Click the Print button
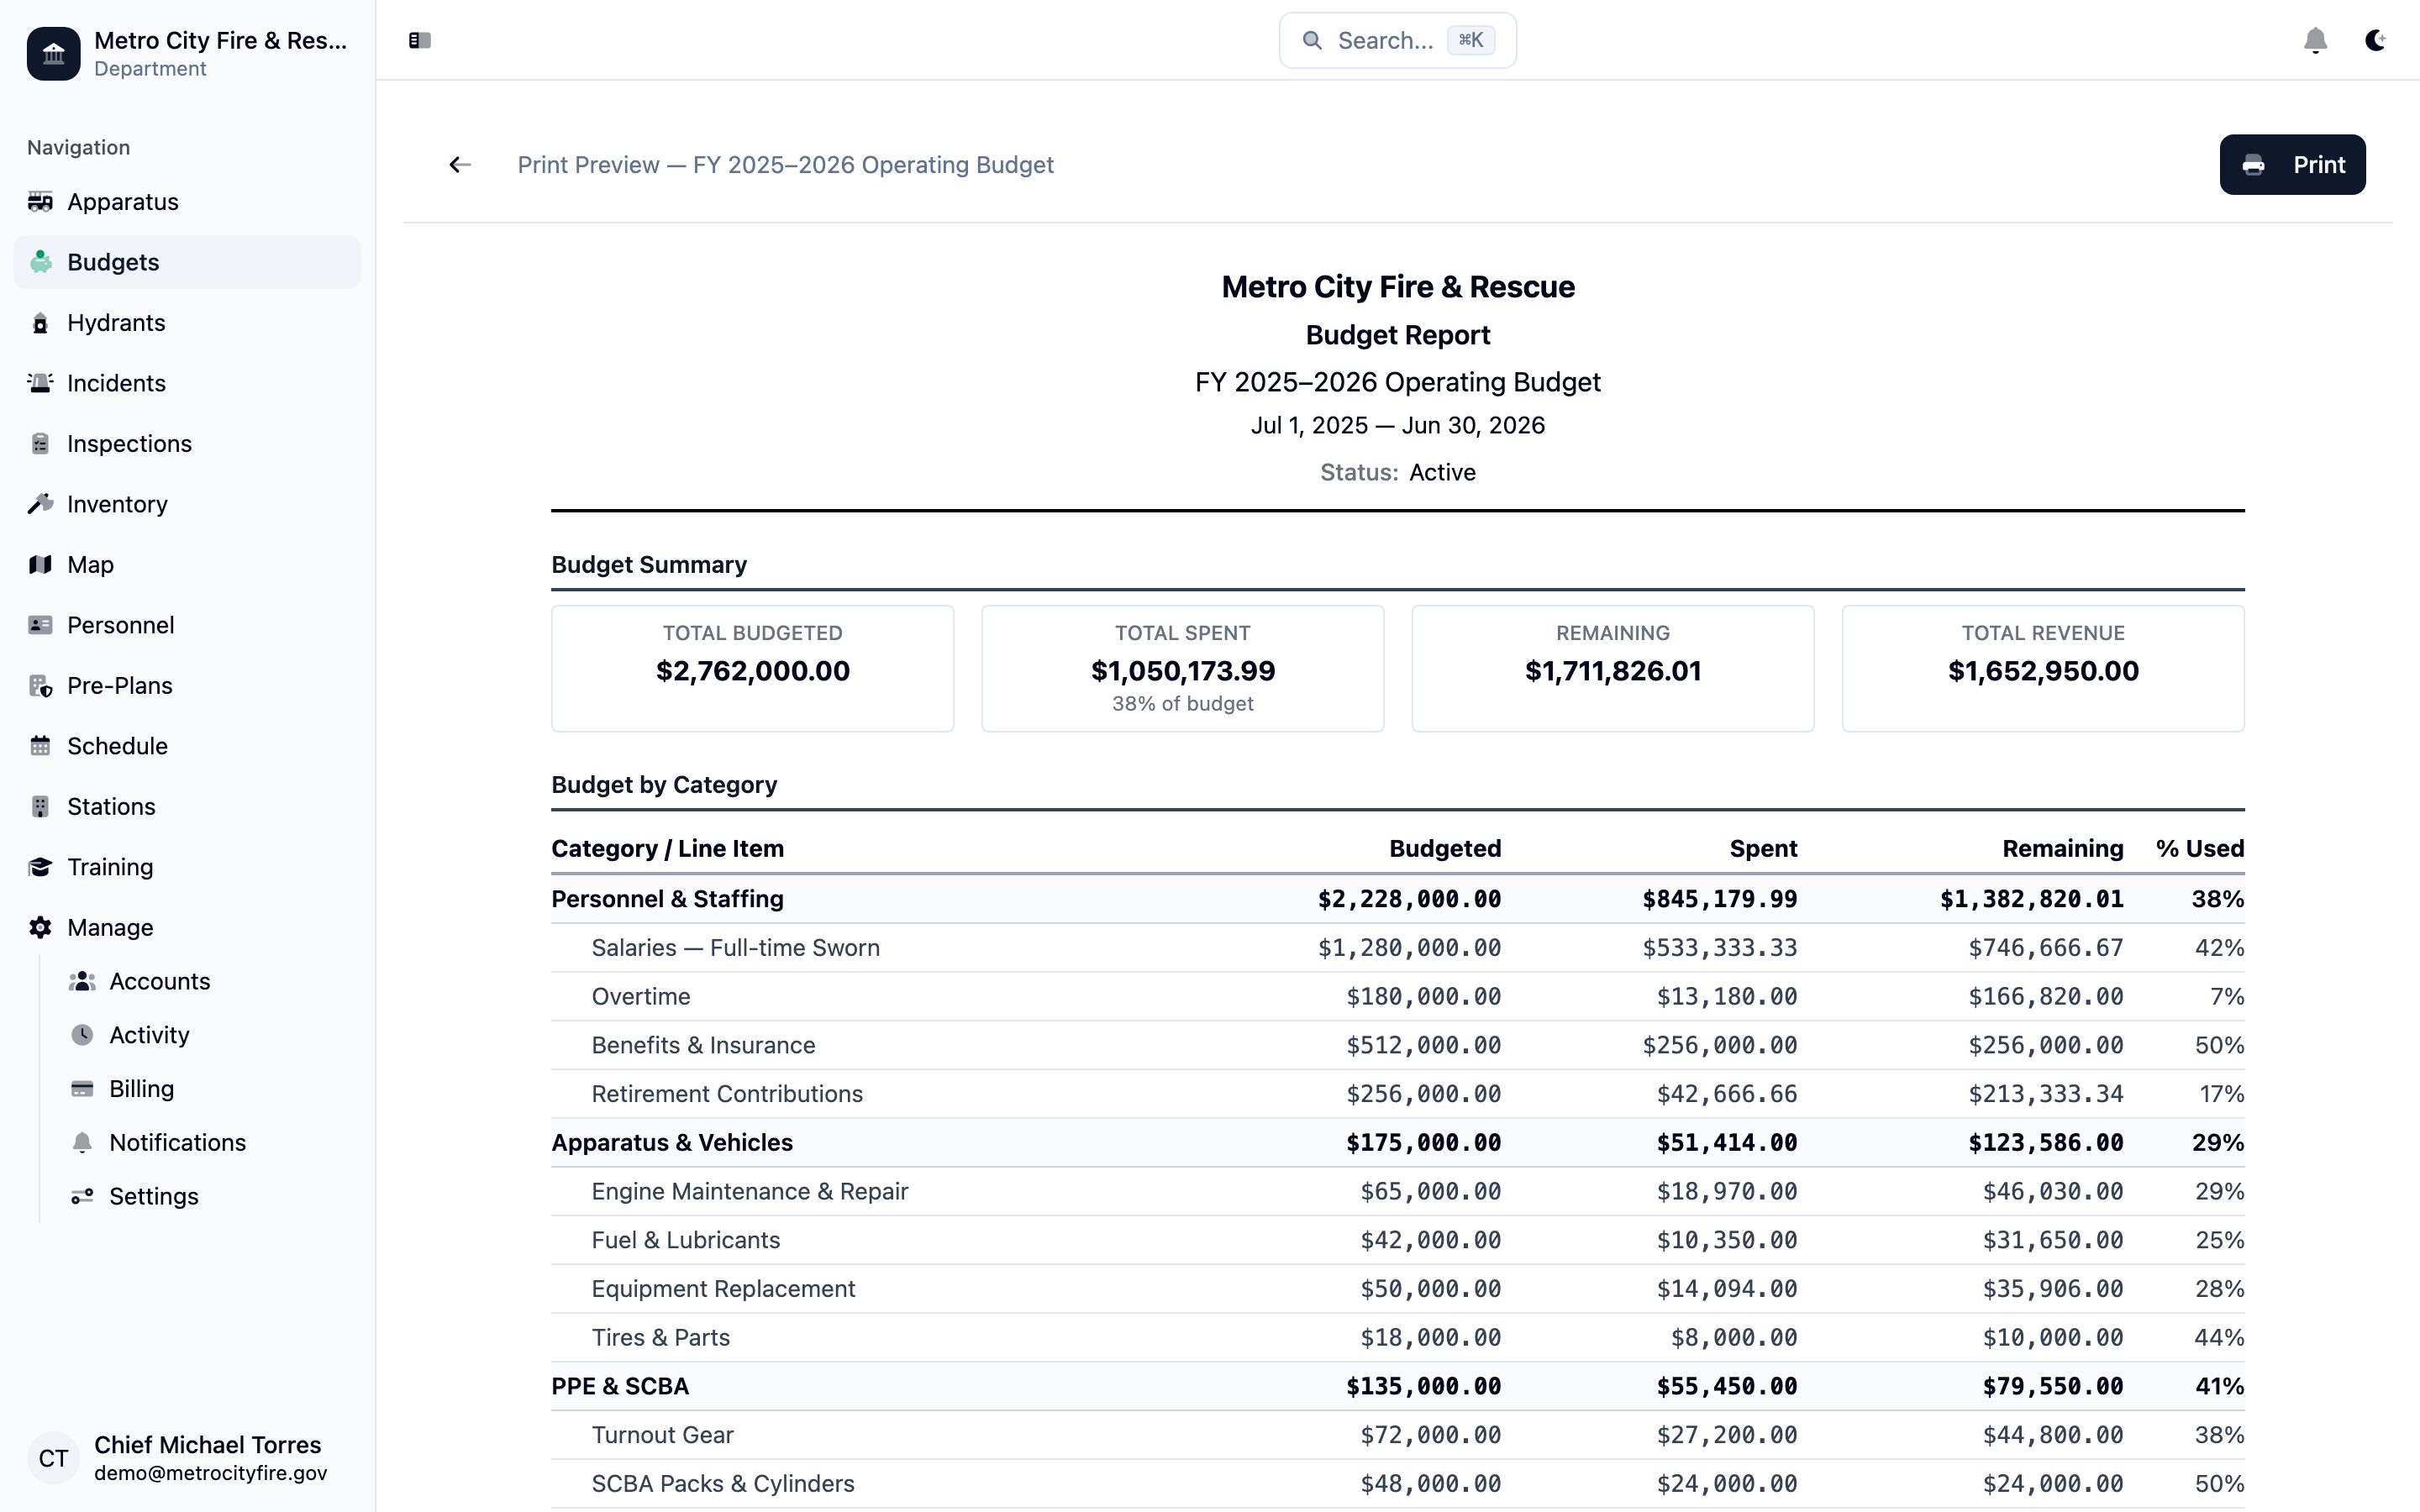 (2293, 164)
